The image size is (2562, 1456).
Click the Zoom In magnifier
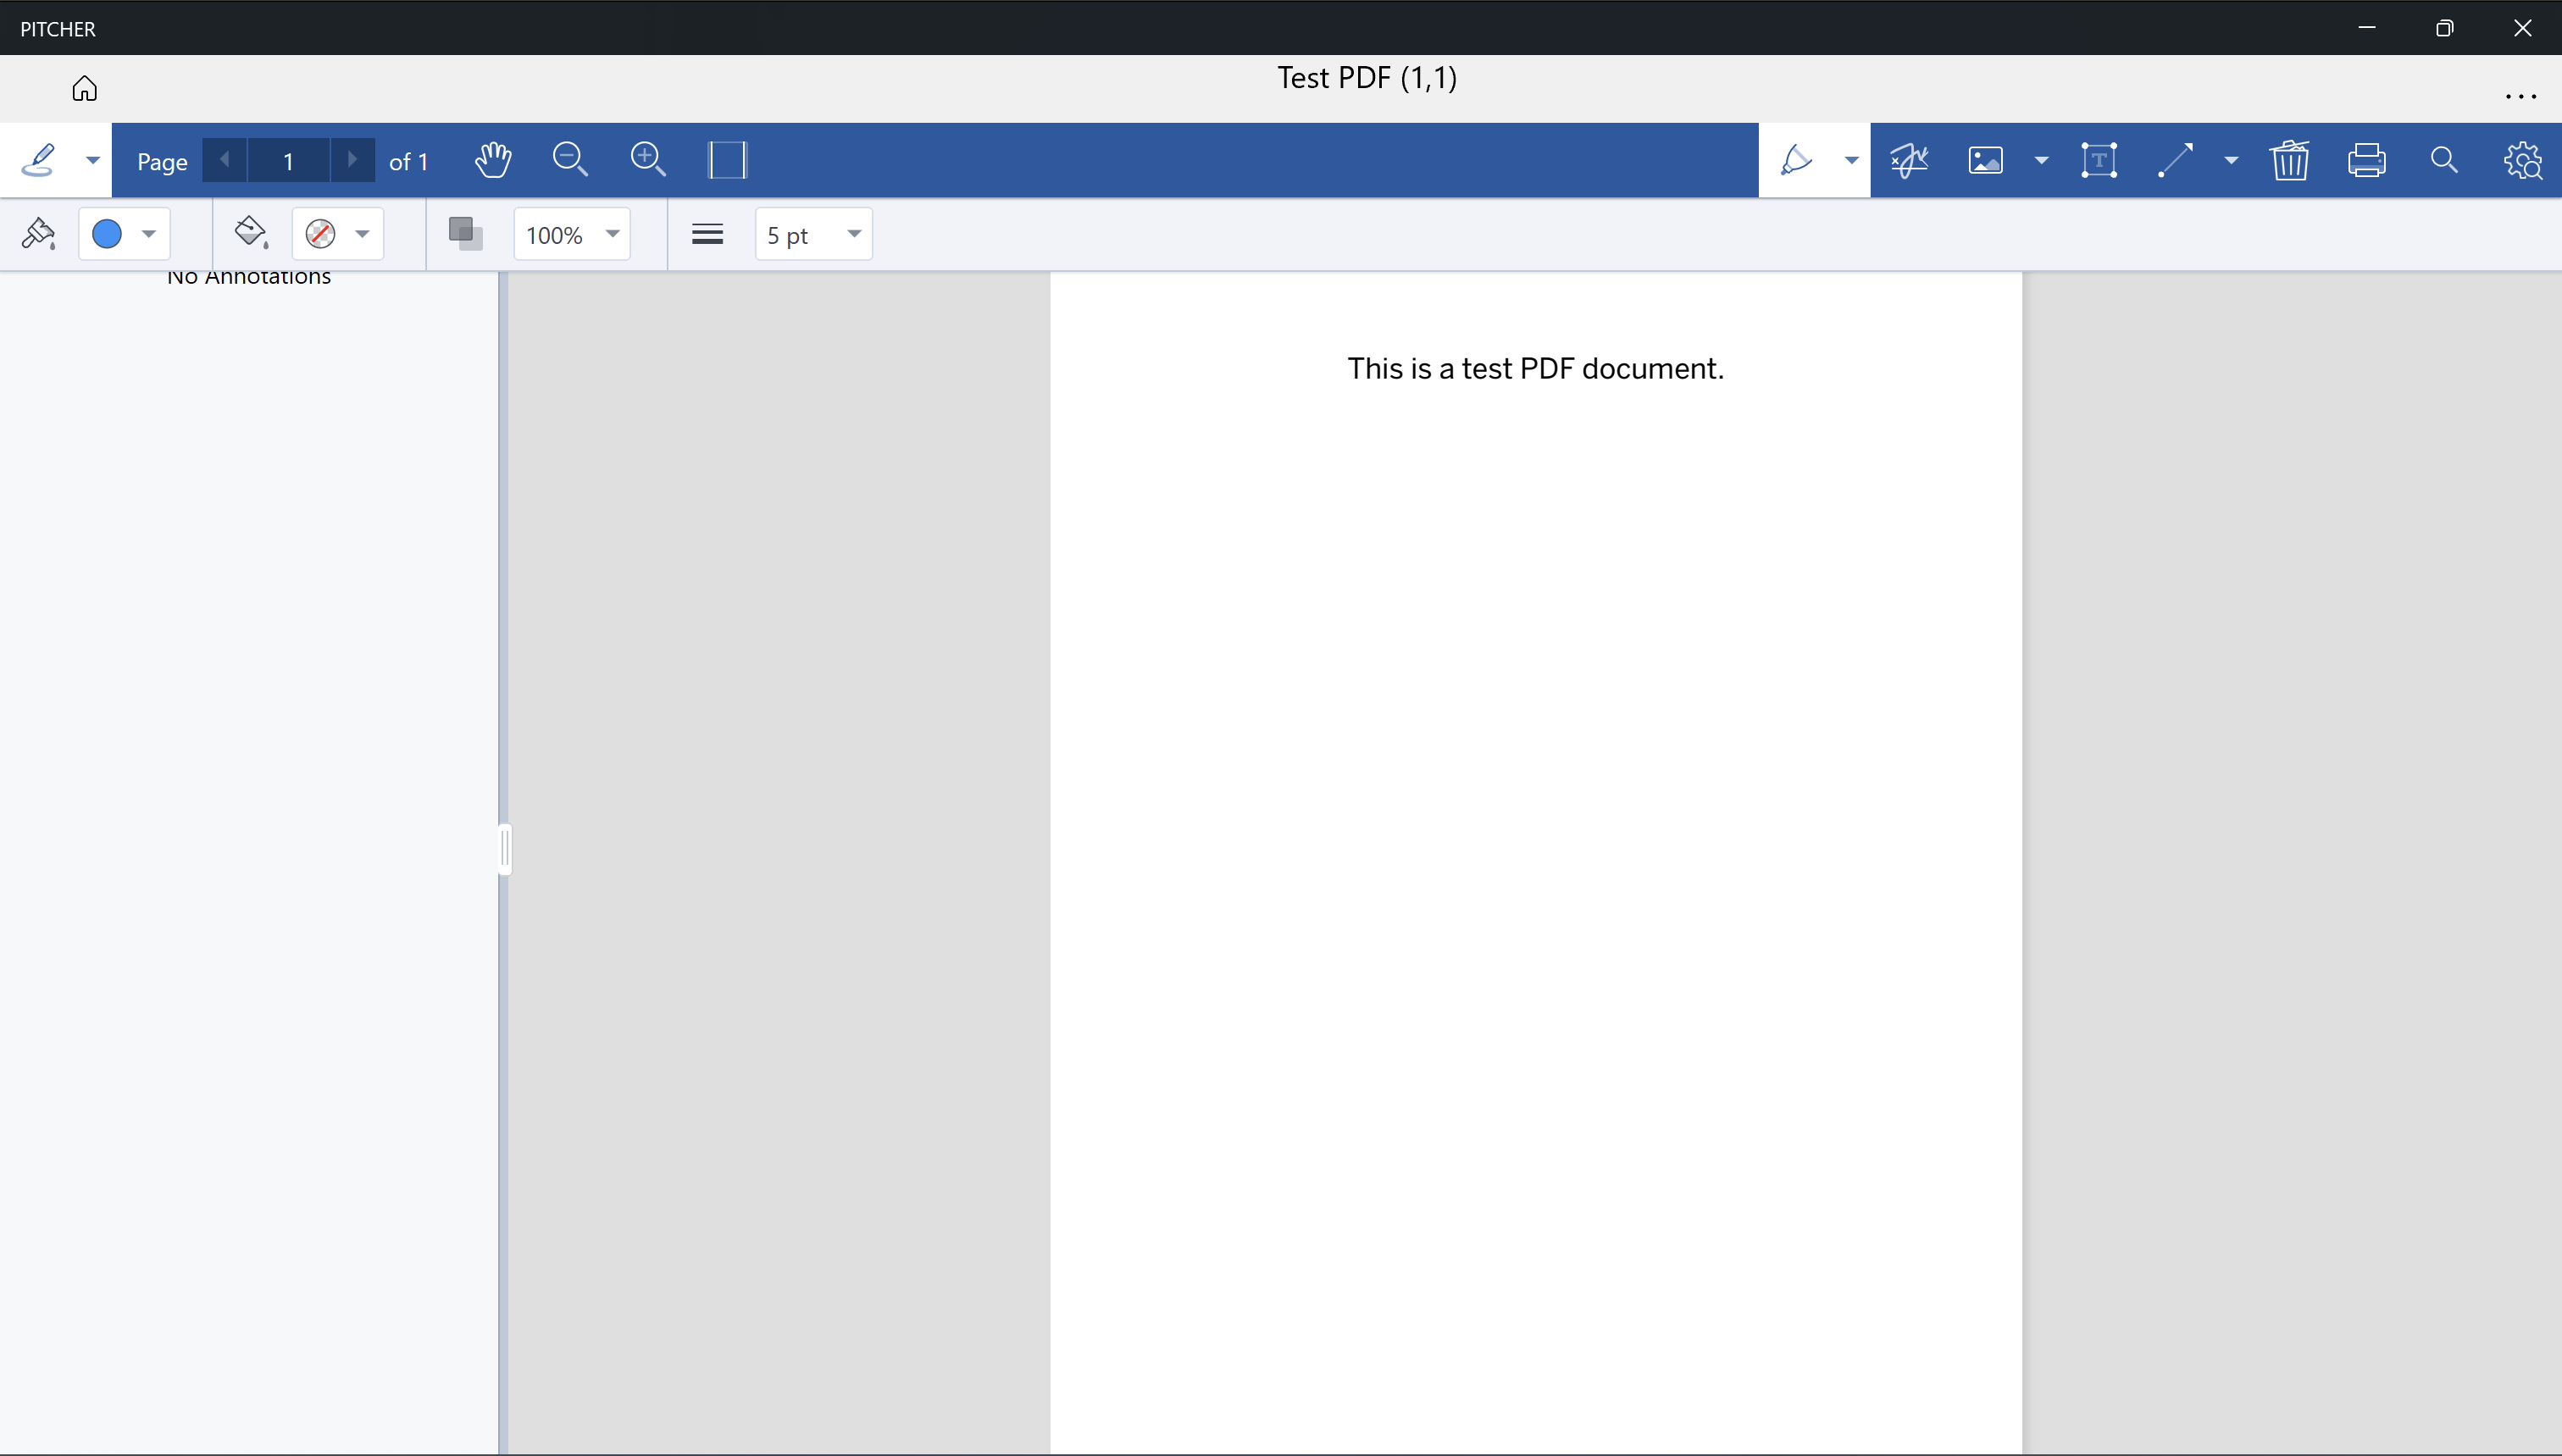[648, 160]
